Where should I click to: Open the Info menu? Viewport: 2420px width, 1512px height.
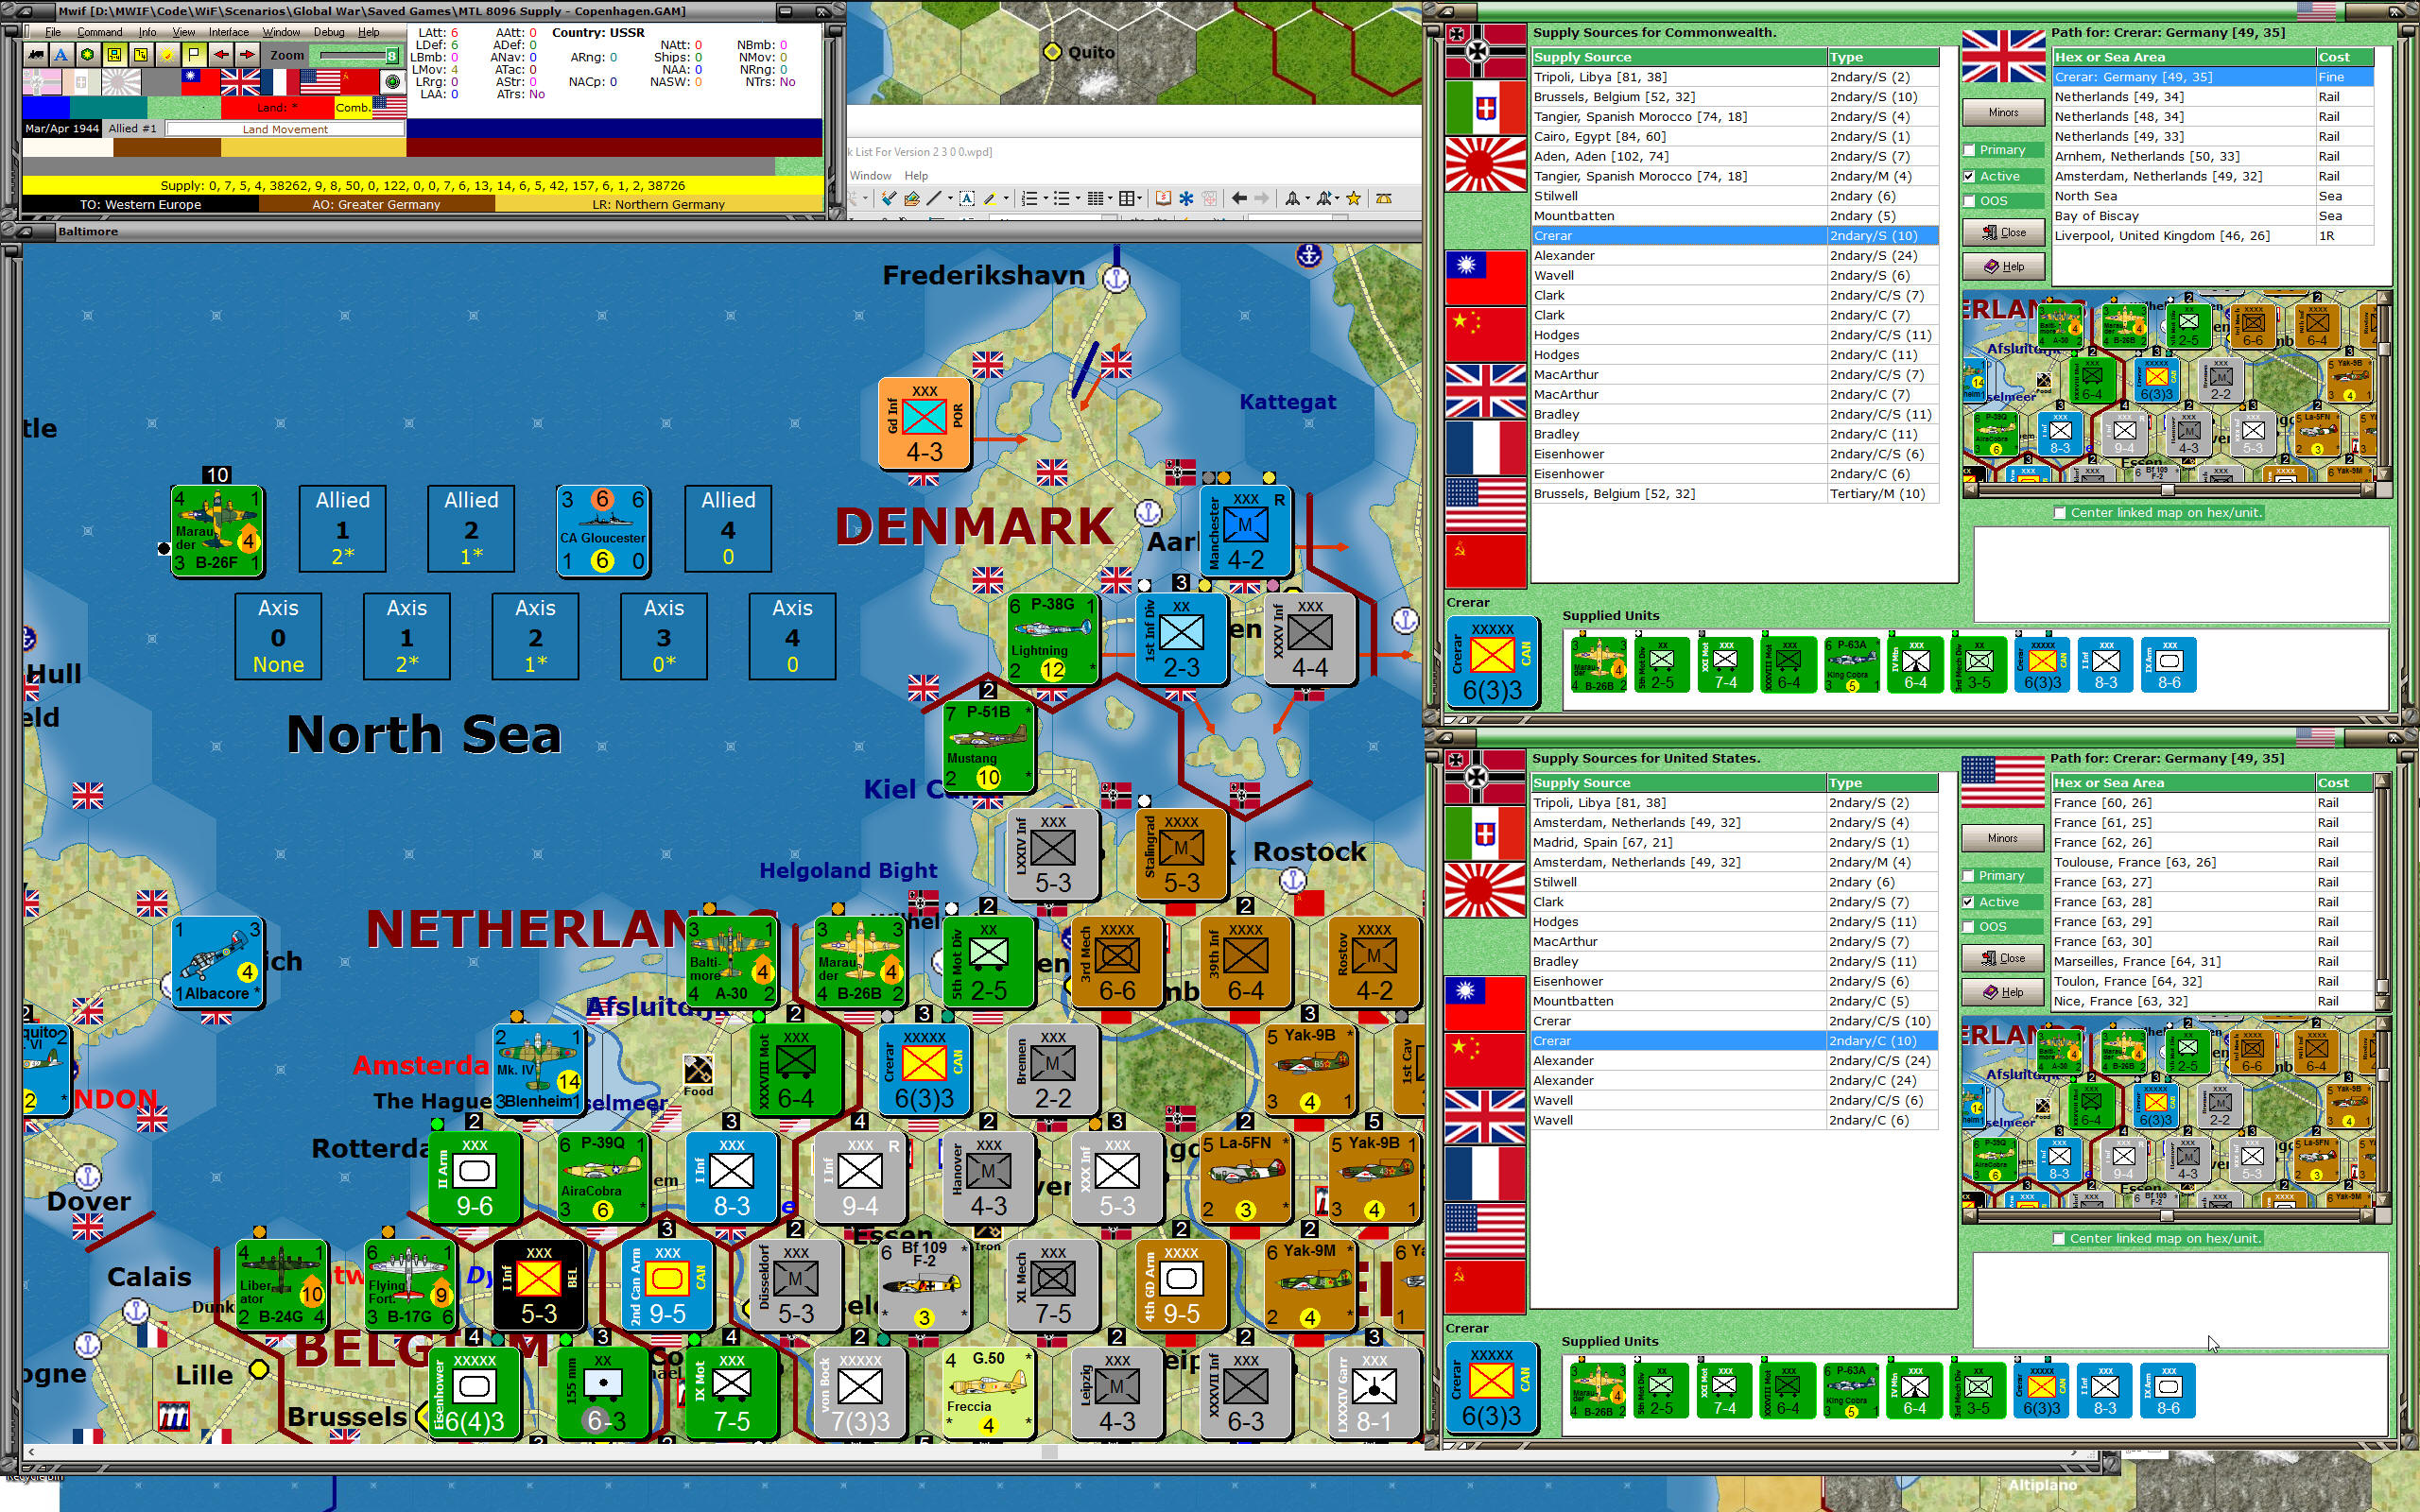(x=147, y=32)
